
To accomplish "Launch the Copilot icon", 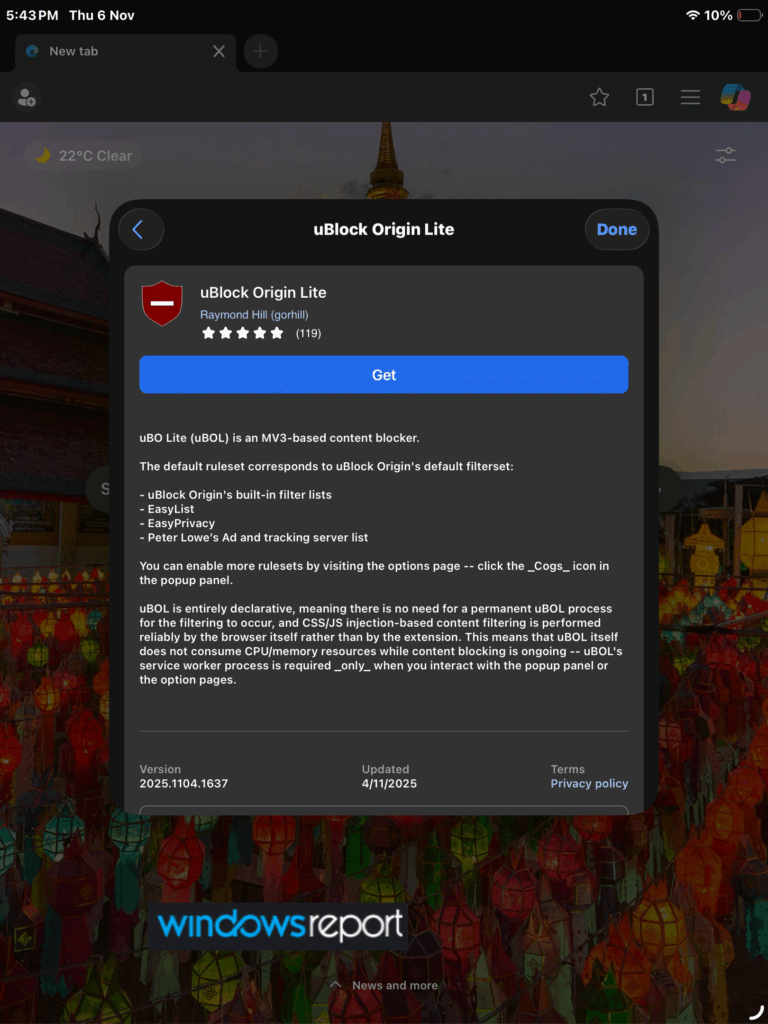I will click(x=736, y=97).
